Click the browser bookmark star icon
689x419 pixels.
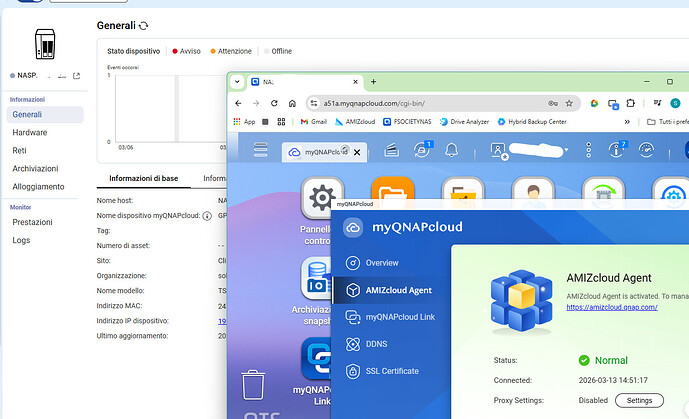pyautogui.click(x=569, y=102)
